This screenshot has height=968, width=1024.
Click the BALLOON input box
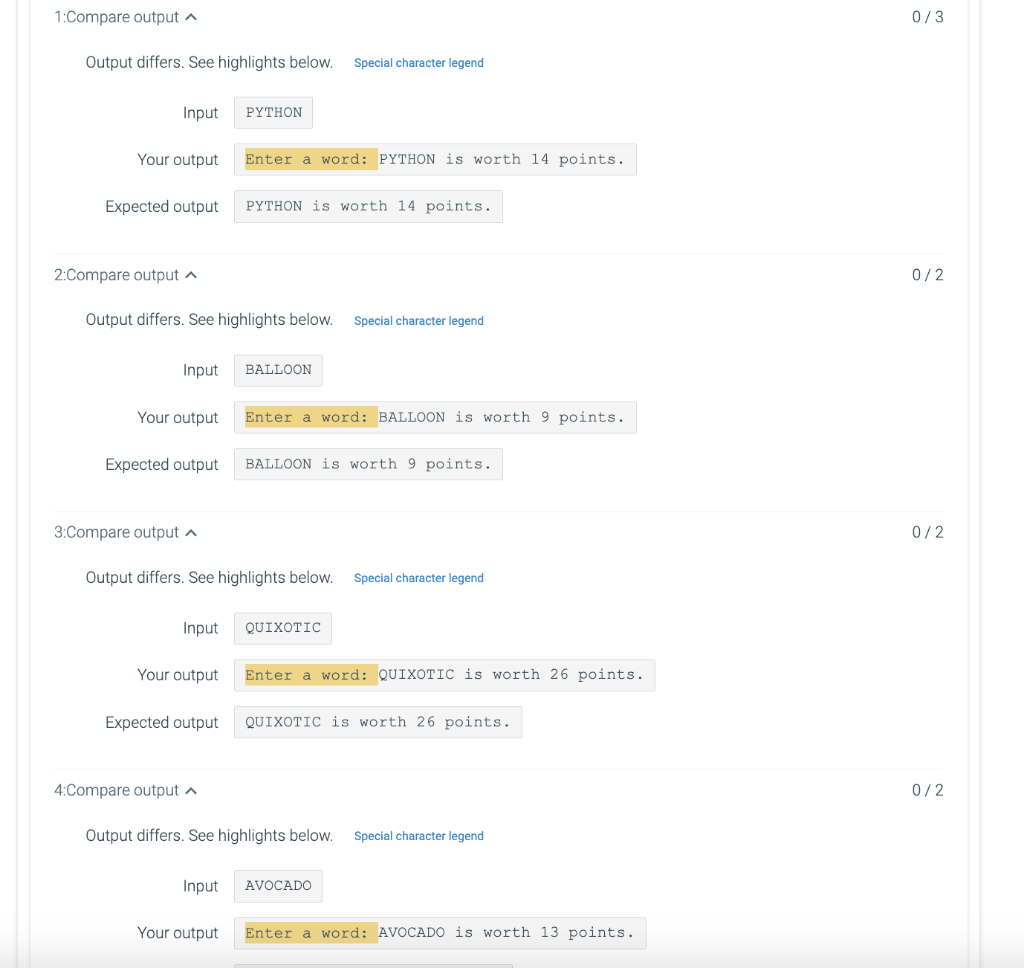(x=278, y=370)
